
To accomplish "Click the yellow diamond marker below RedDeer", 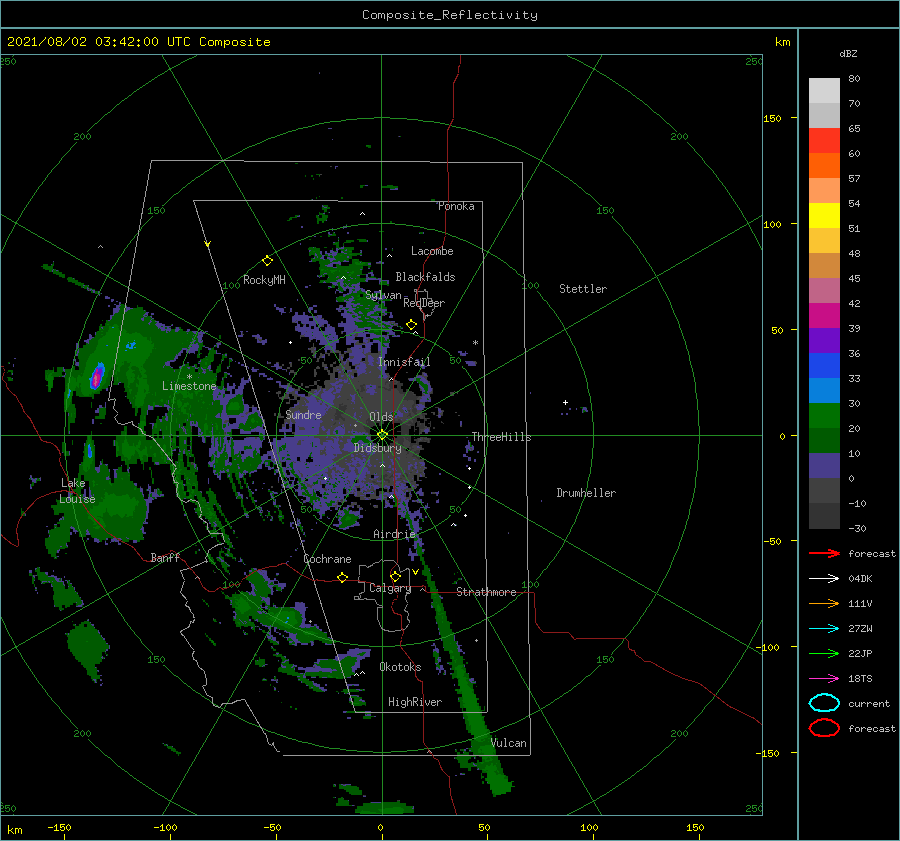I will (x=412, y=325).
